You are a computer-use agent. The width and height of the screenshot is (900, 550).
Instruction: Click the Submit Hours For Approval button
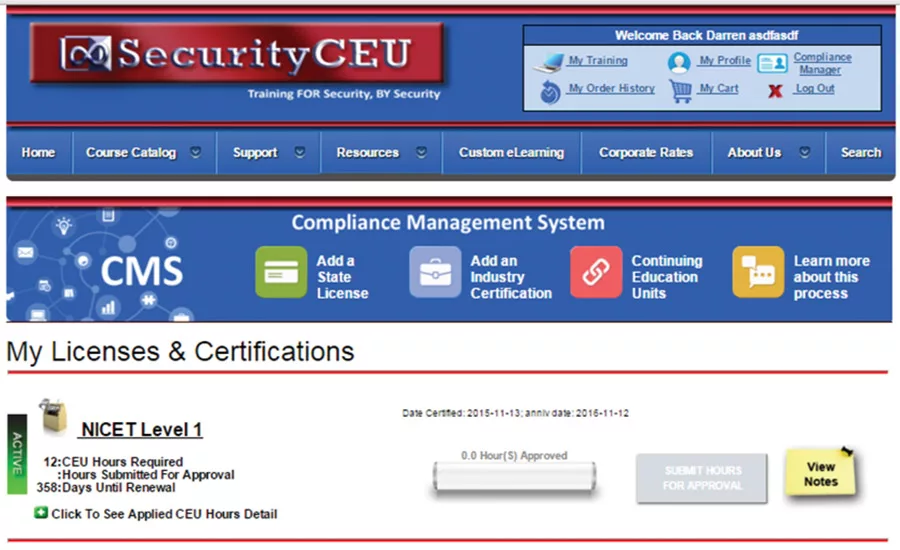pos(701,478)
